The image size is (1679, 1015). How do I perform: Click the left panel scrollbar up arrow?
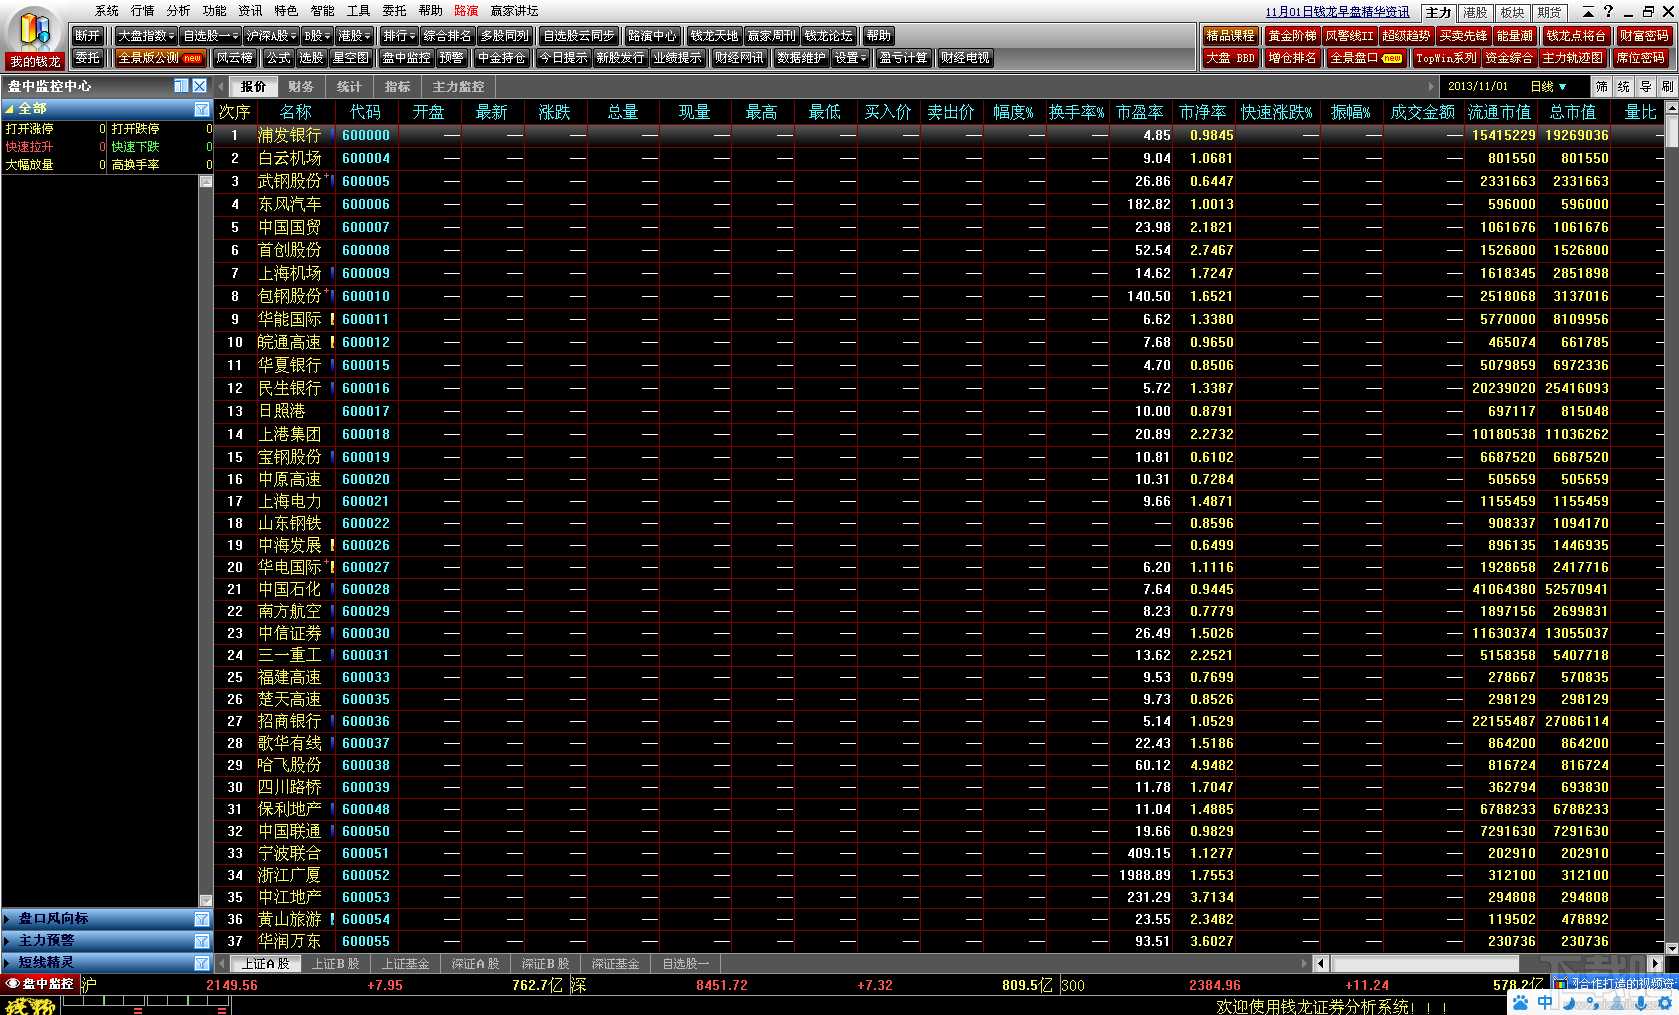coord(206,182)
